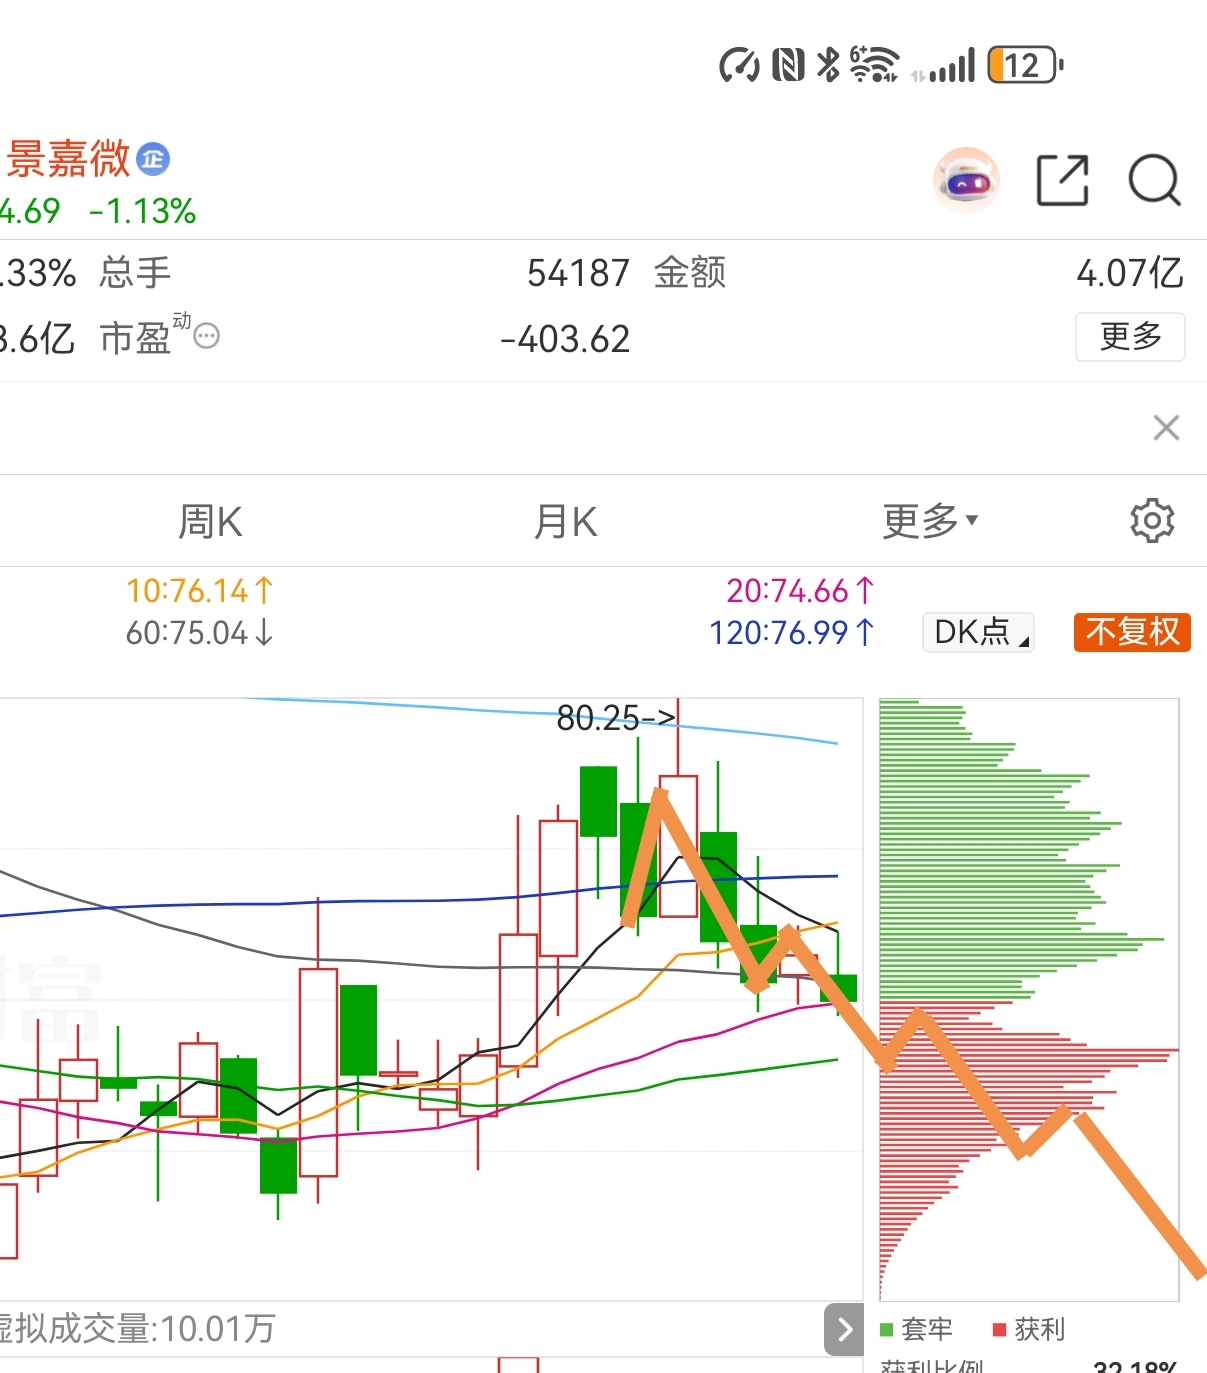Switch to the 周K tab

pyautogui.click(x=210, y=521)
